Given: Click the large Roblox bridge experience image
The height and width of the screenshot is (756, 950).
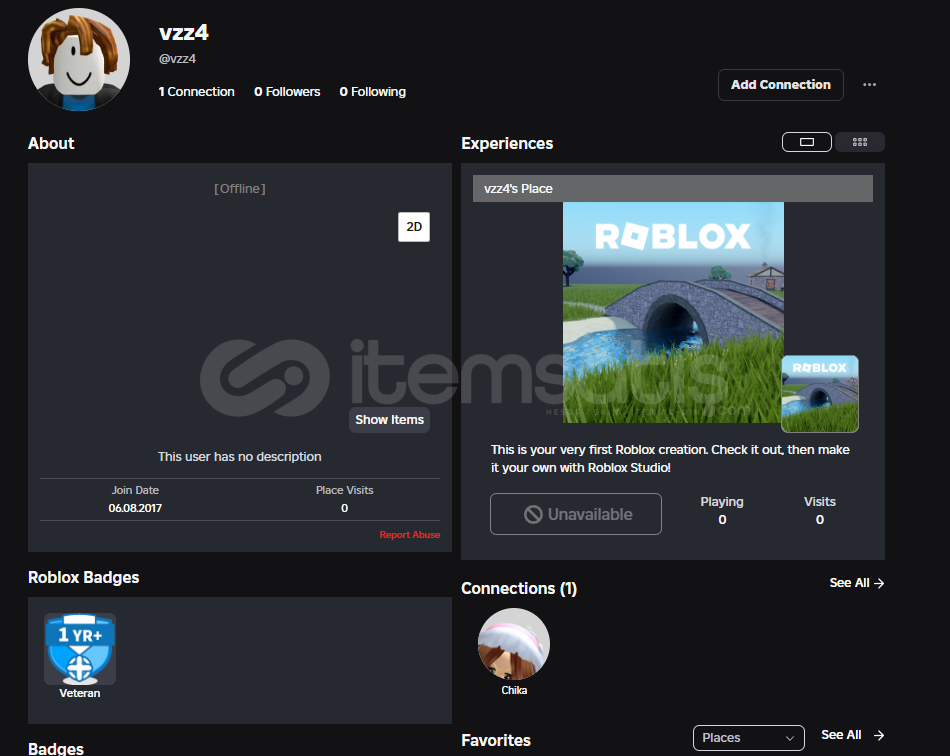Looking at the screenshot, I should 673,313.
